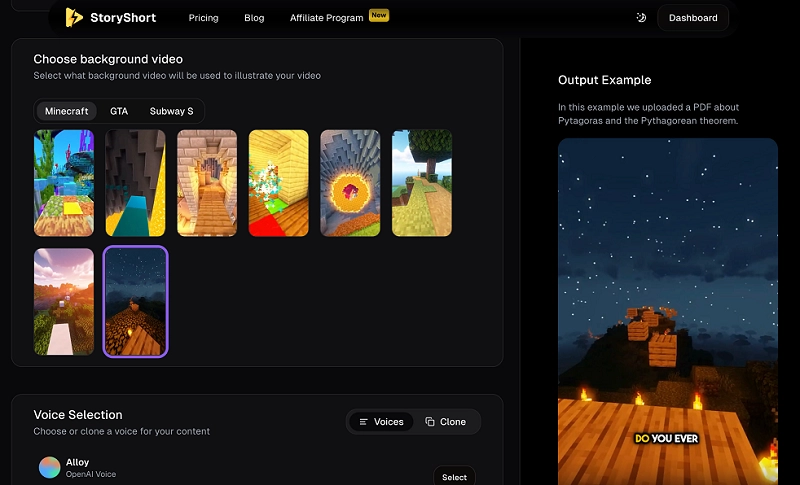
Task: Open the Blog link
Action: pos(254,18)
